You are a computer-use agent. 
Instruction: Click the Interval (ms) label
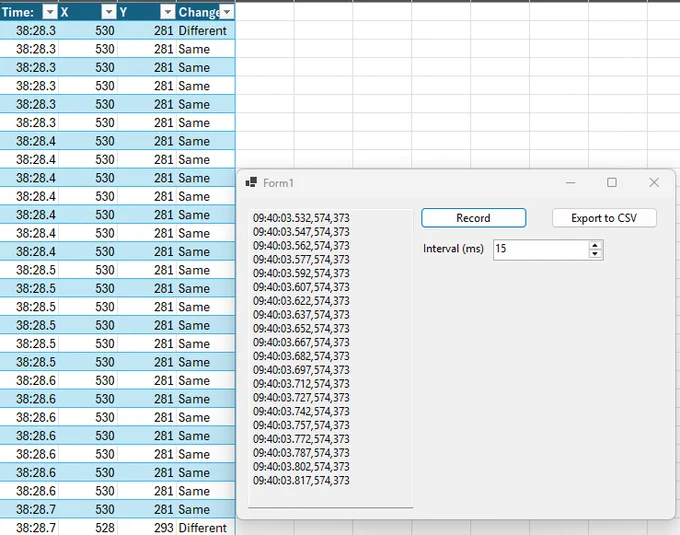(453, 249)
